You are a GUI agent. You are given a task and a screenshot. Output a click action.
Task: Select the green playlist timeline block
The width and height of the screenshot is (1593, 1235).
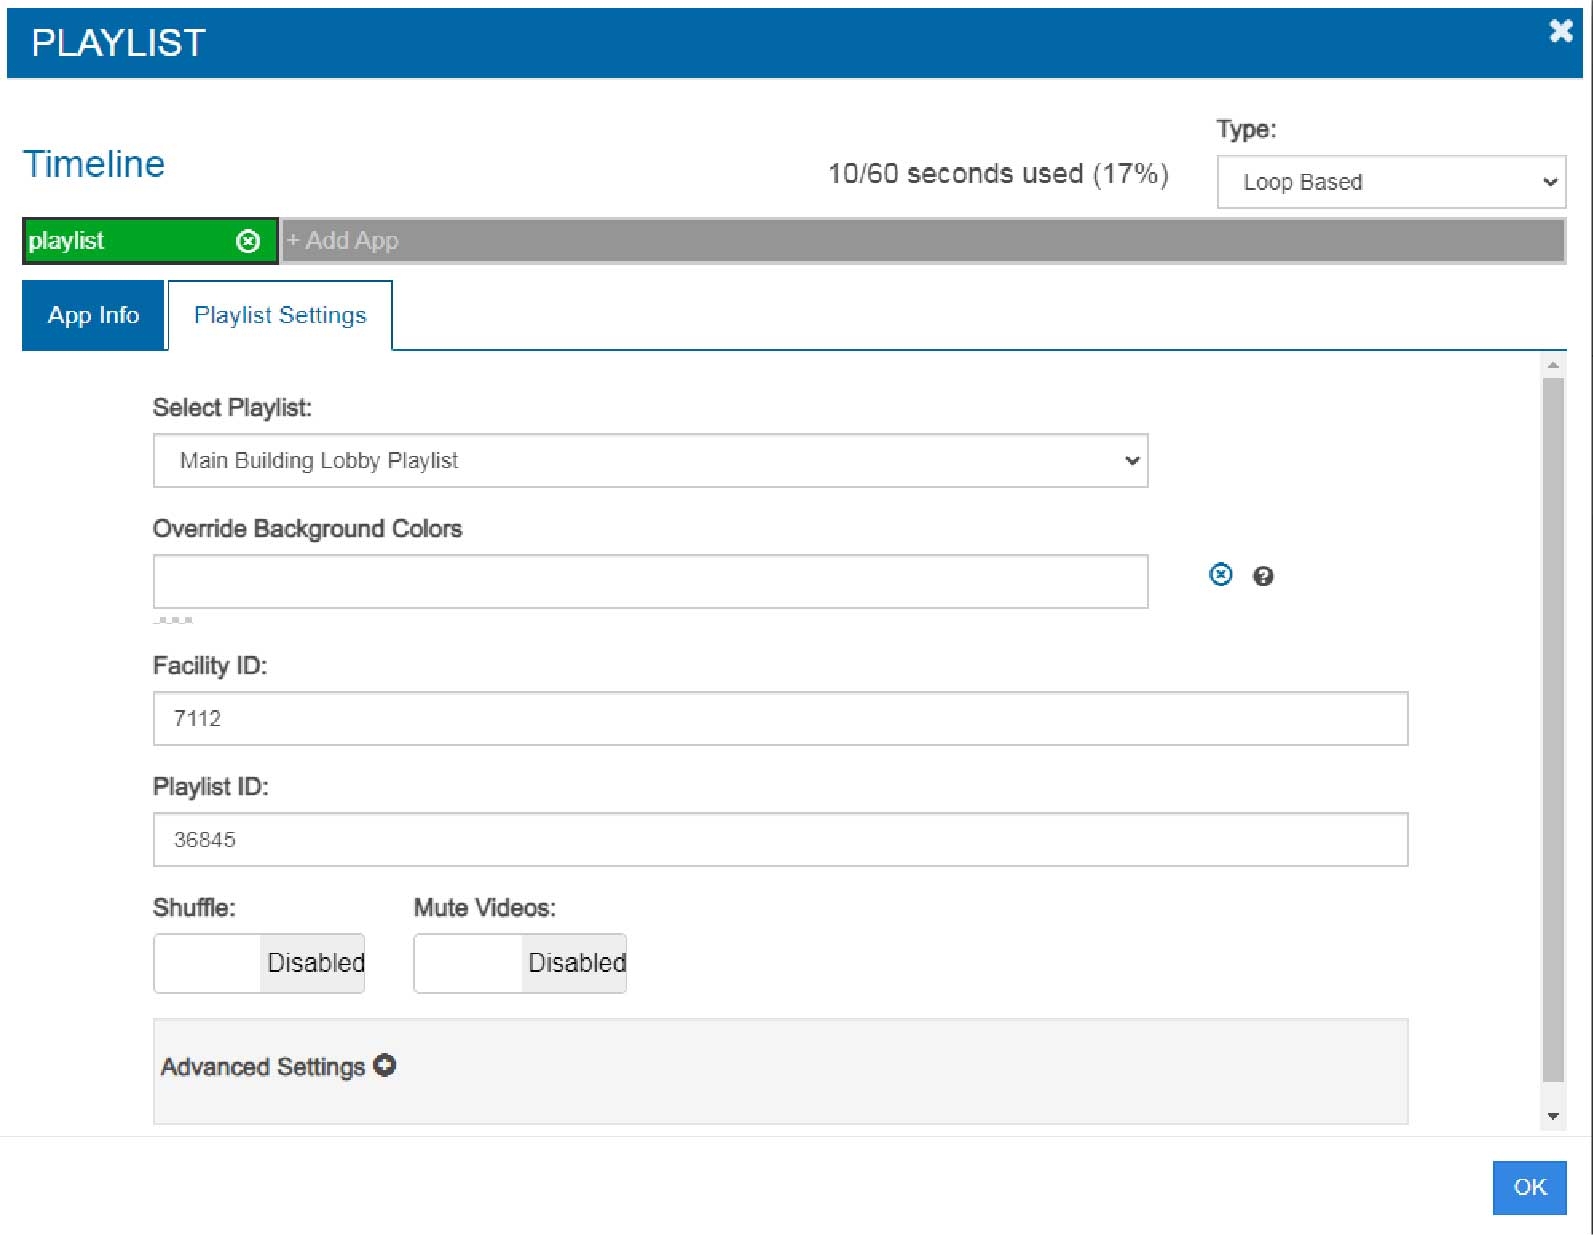[125, 241]
